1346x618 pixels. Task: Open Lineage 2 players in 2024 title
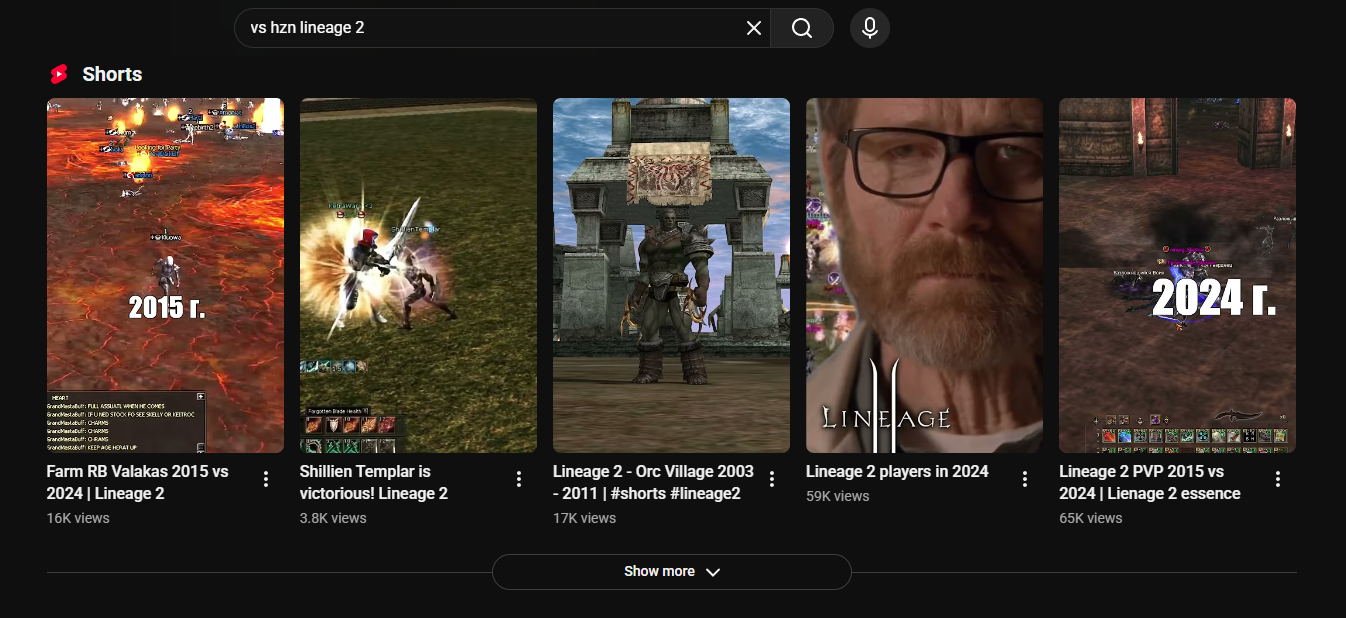pyautogui.click(x=897, y=472)
